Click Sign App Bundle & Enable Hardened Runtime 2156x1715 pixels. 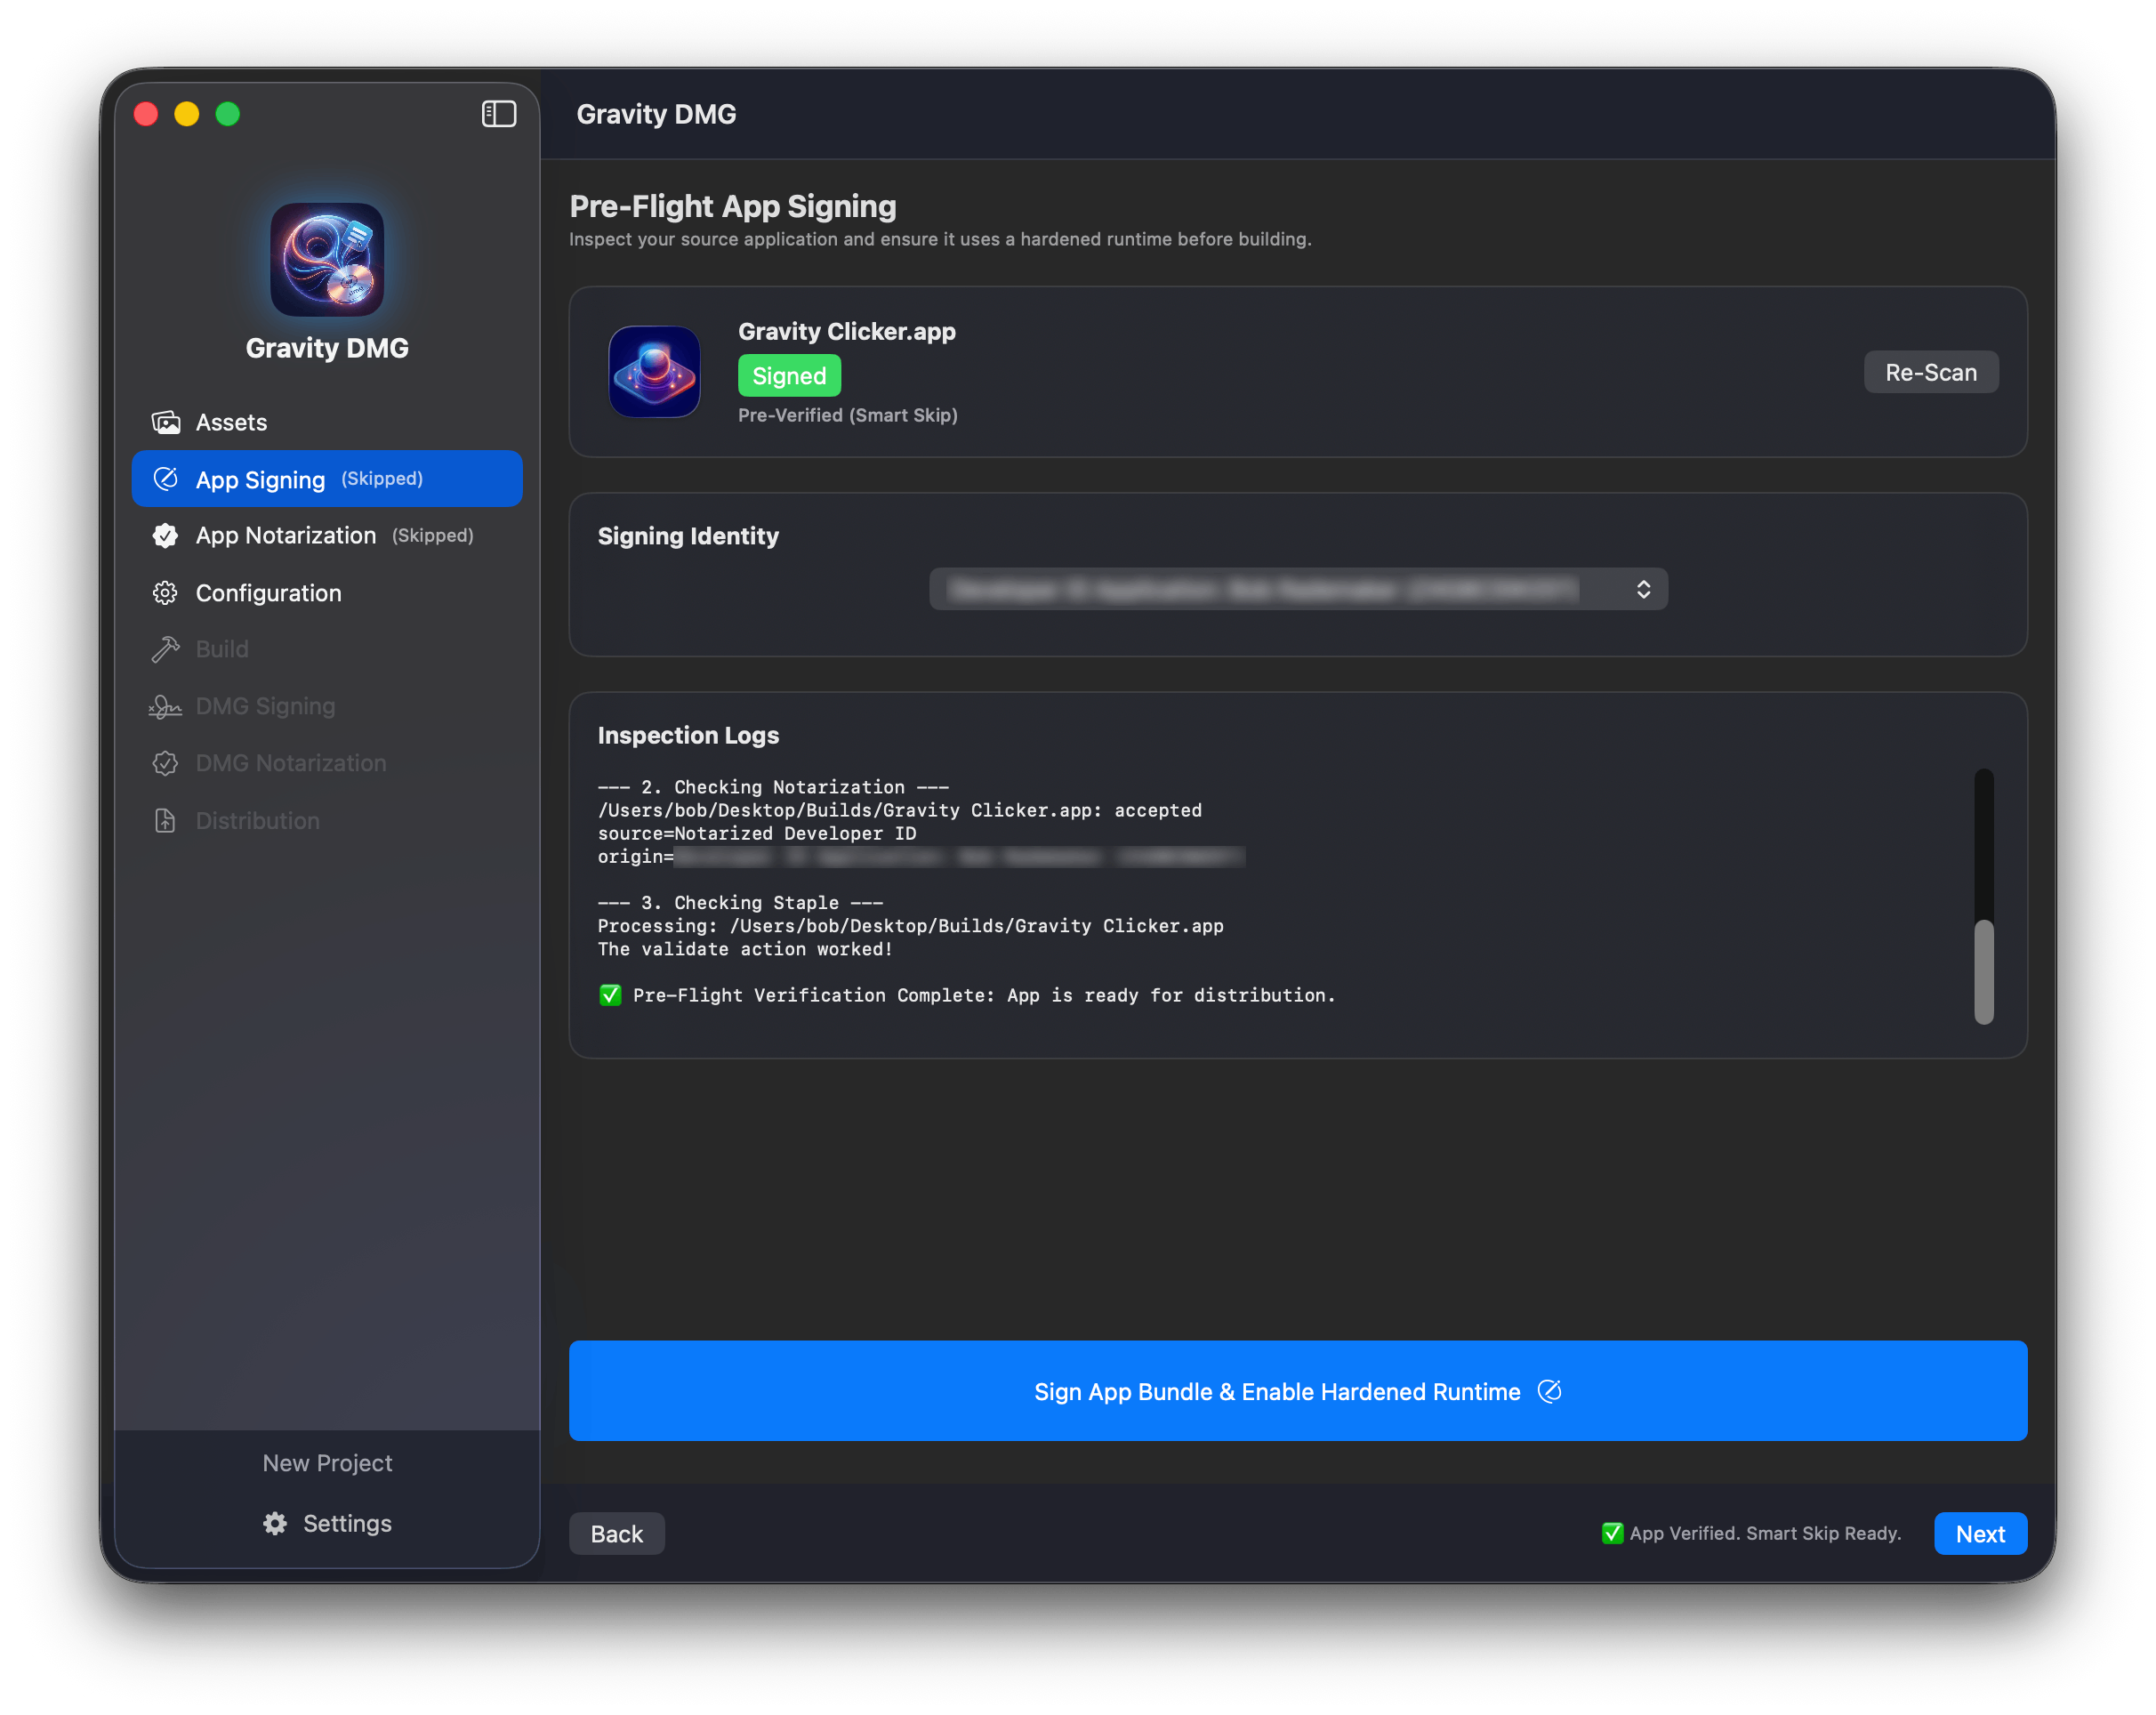coord(1297,1391)
